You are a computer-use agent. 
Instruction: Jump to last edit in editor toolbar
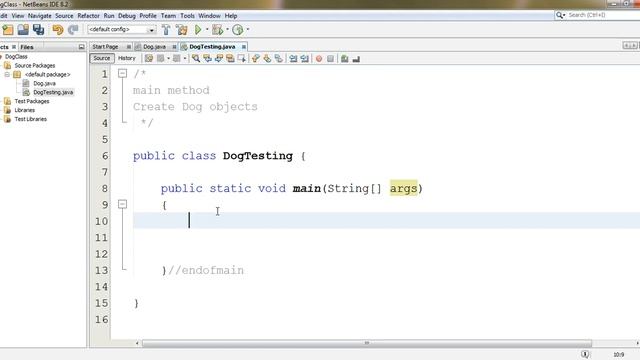(149, 59)
